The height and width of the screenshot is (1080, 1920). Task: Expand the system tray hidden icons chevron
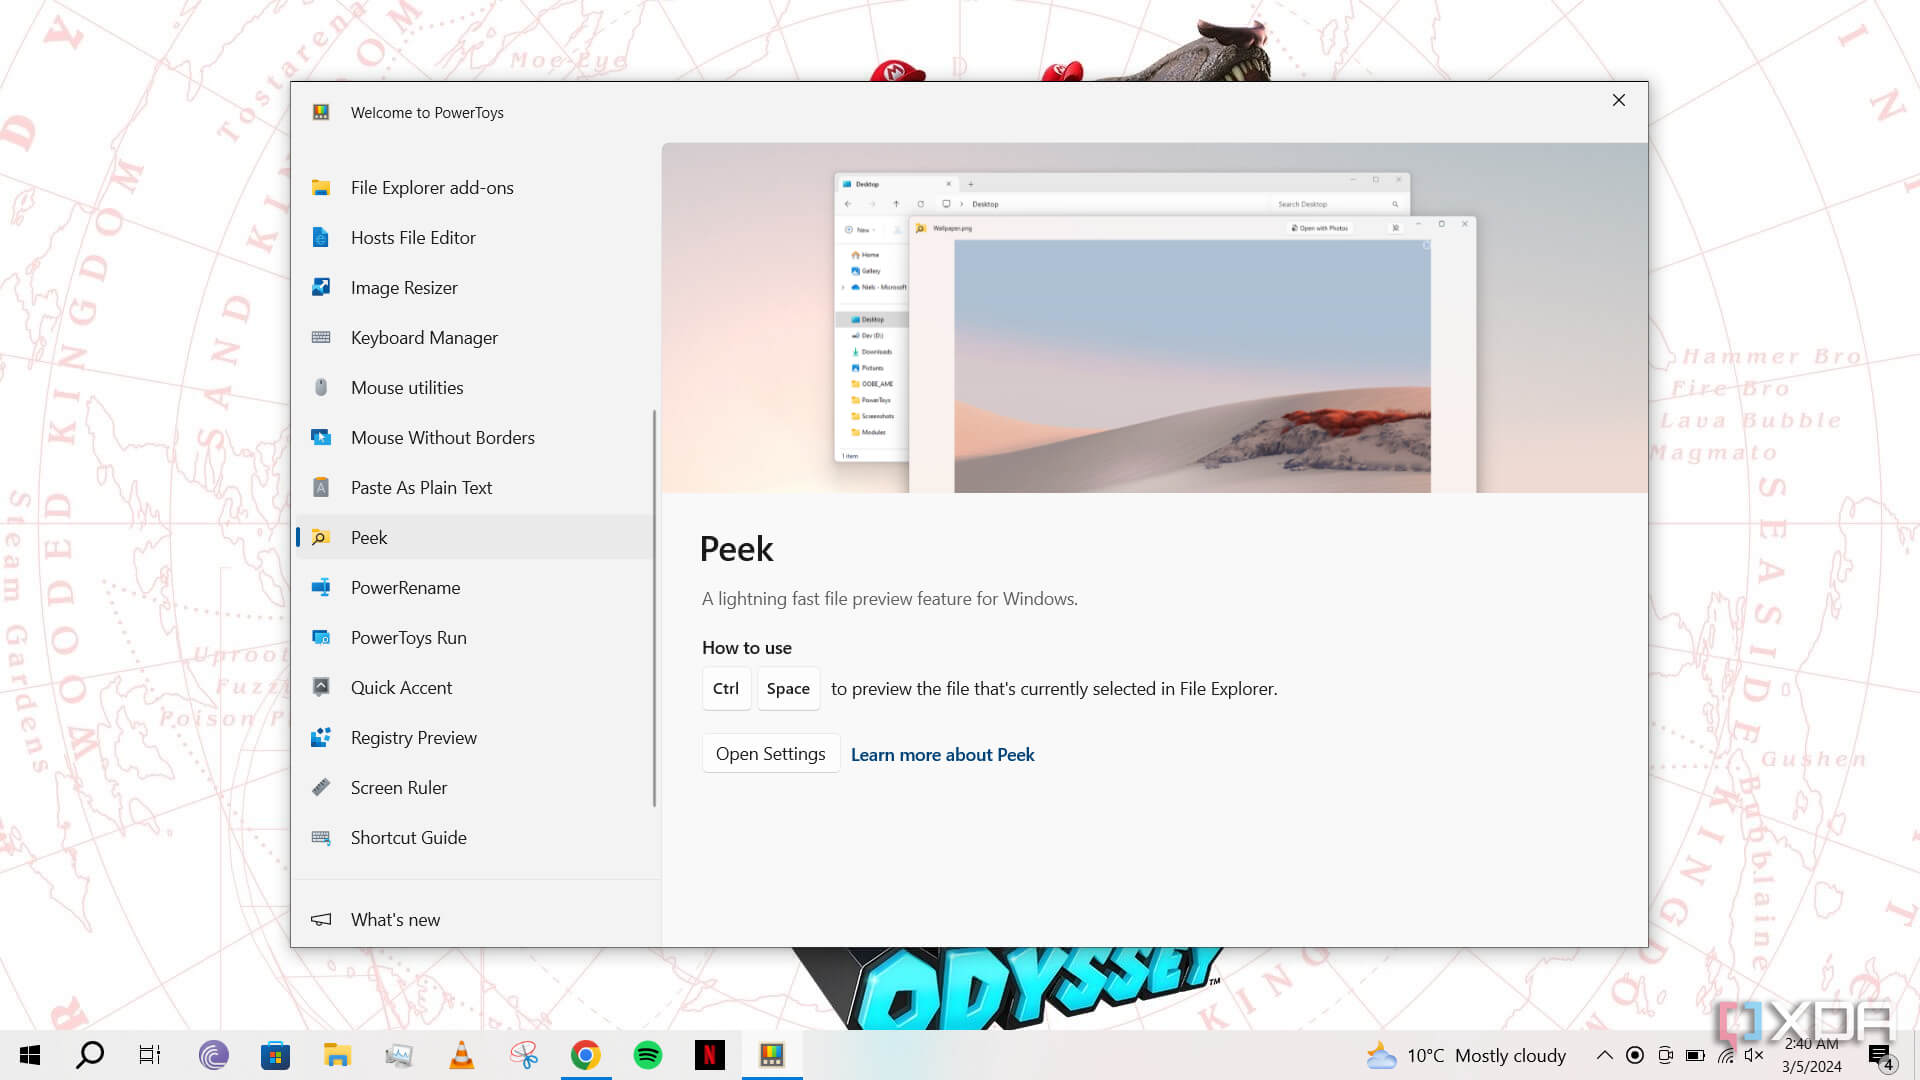click(x=1604, y=1055)
